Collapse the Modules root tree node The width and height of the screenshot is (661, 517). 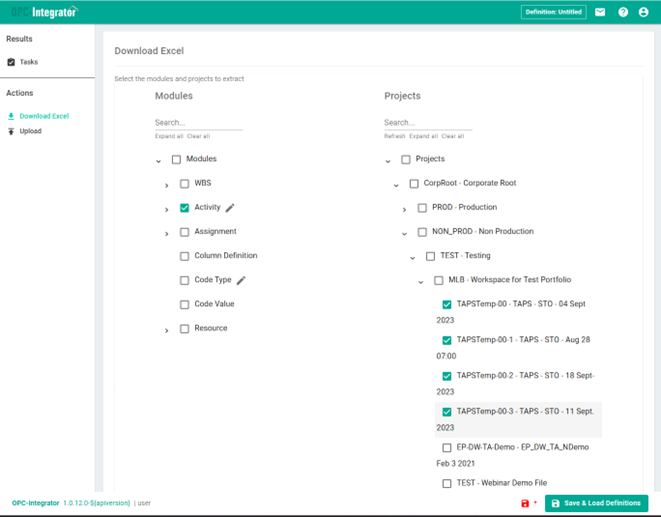159,161
